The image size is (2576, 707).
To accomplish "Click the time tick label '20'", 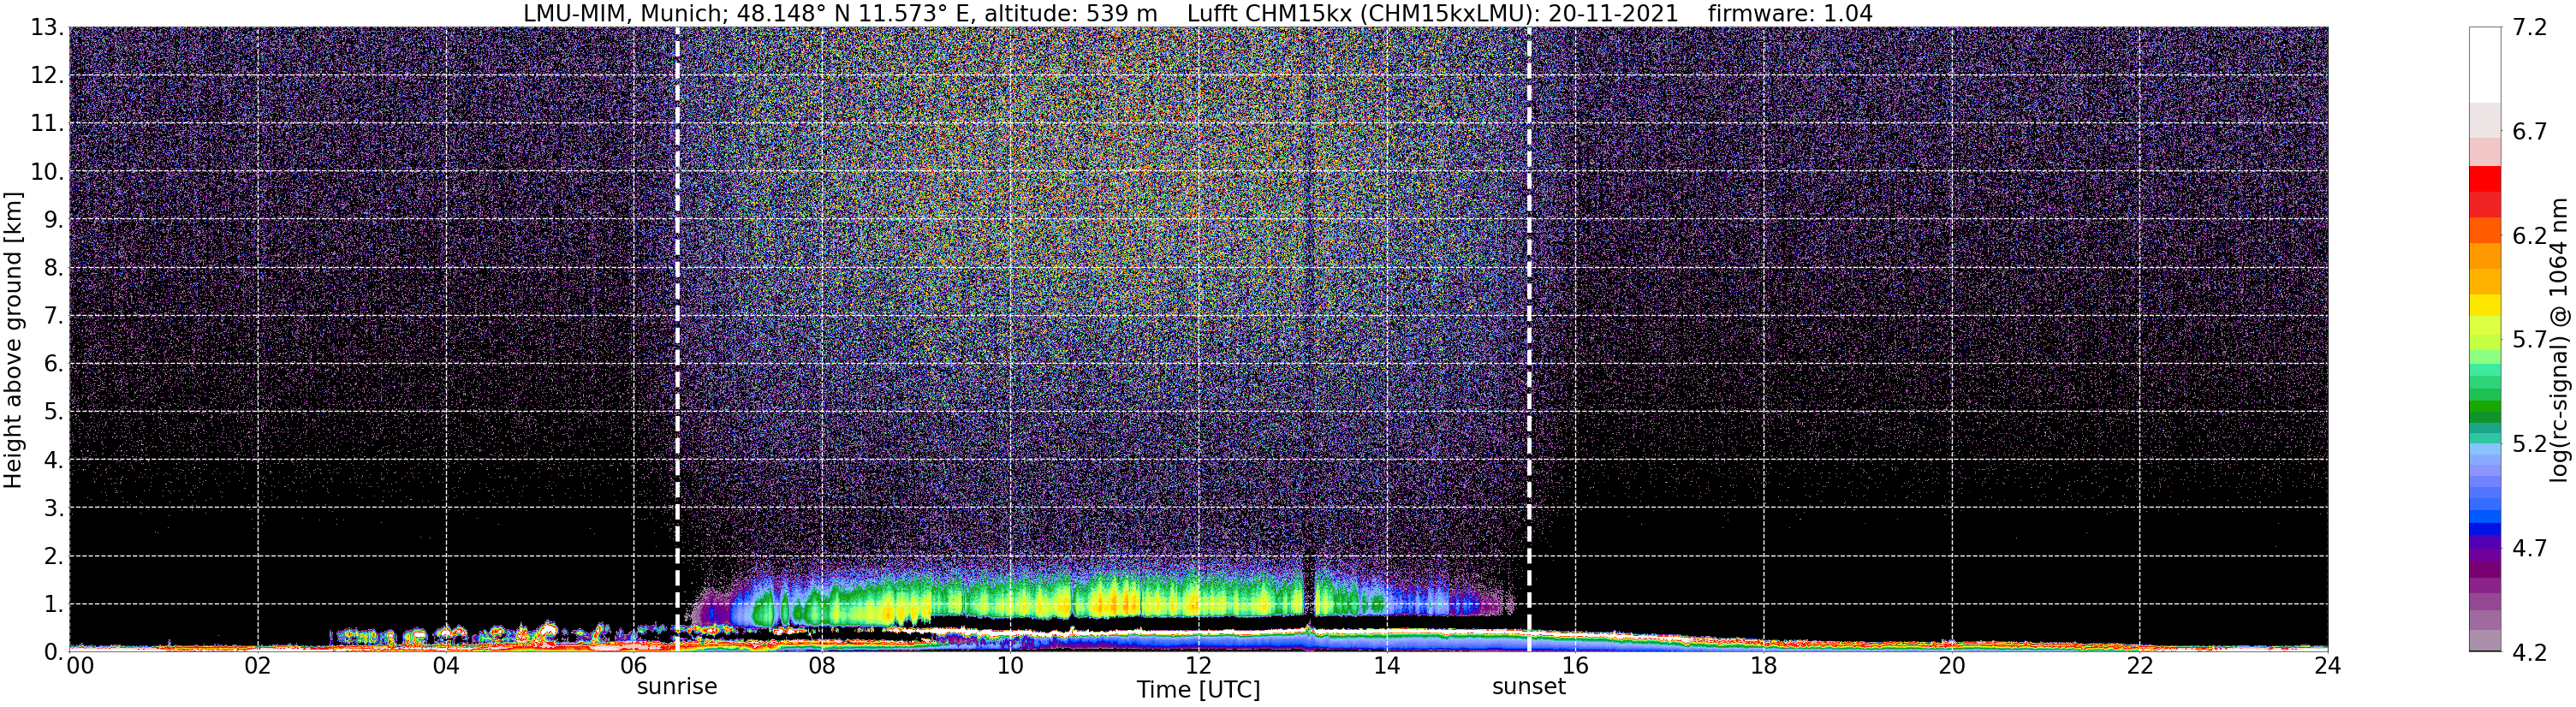I will [1951, 666].
